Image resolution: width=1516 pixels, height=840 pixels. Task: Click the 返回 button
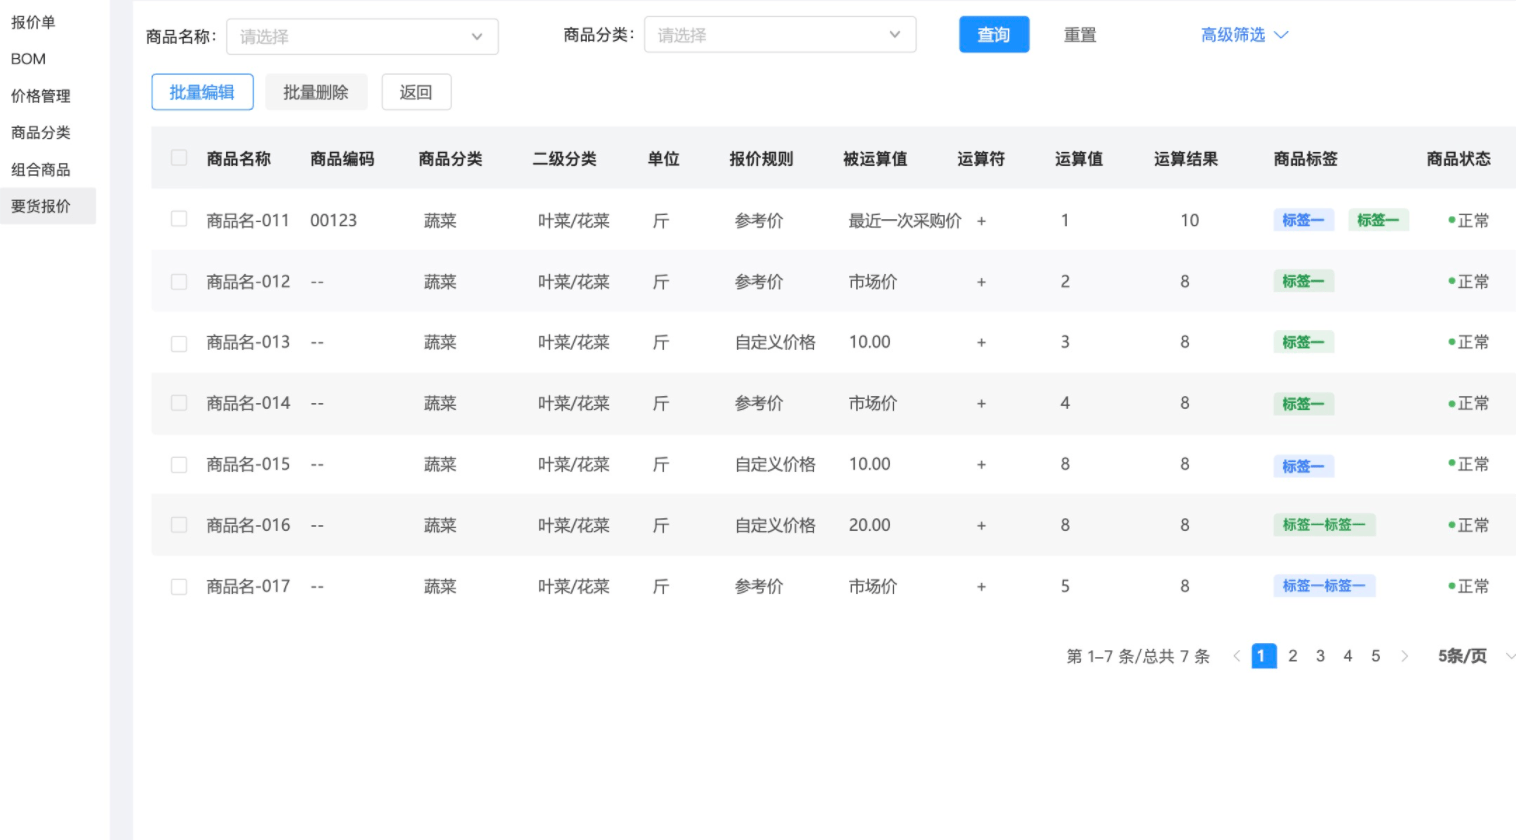[x=416, y=92]
